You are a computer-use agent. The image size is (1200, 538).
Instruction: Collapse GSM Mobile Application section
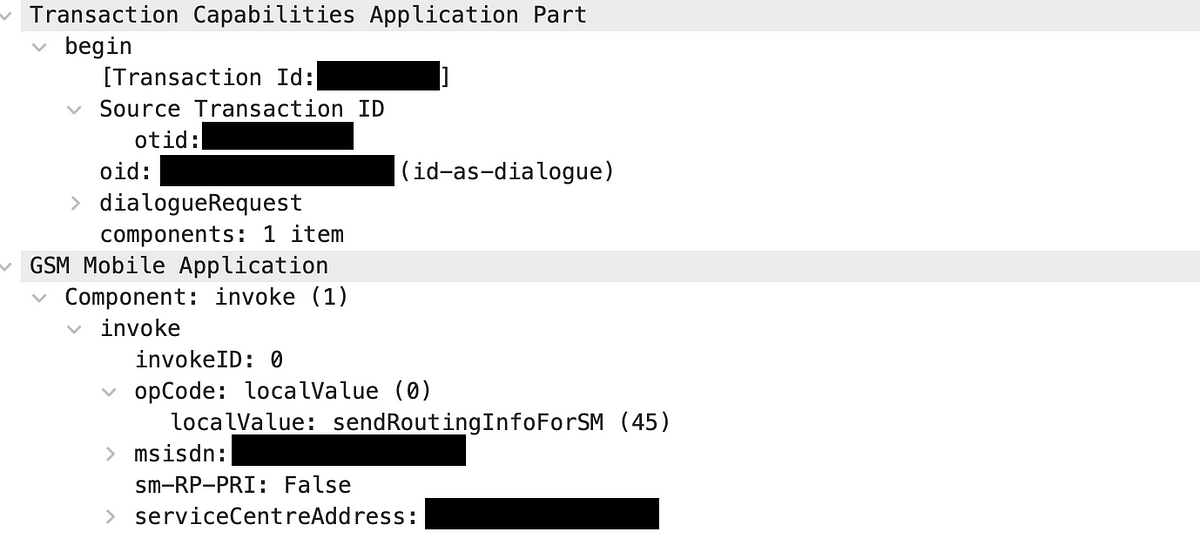click(x=7, y=266)
